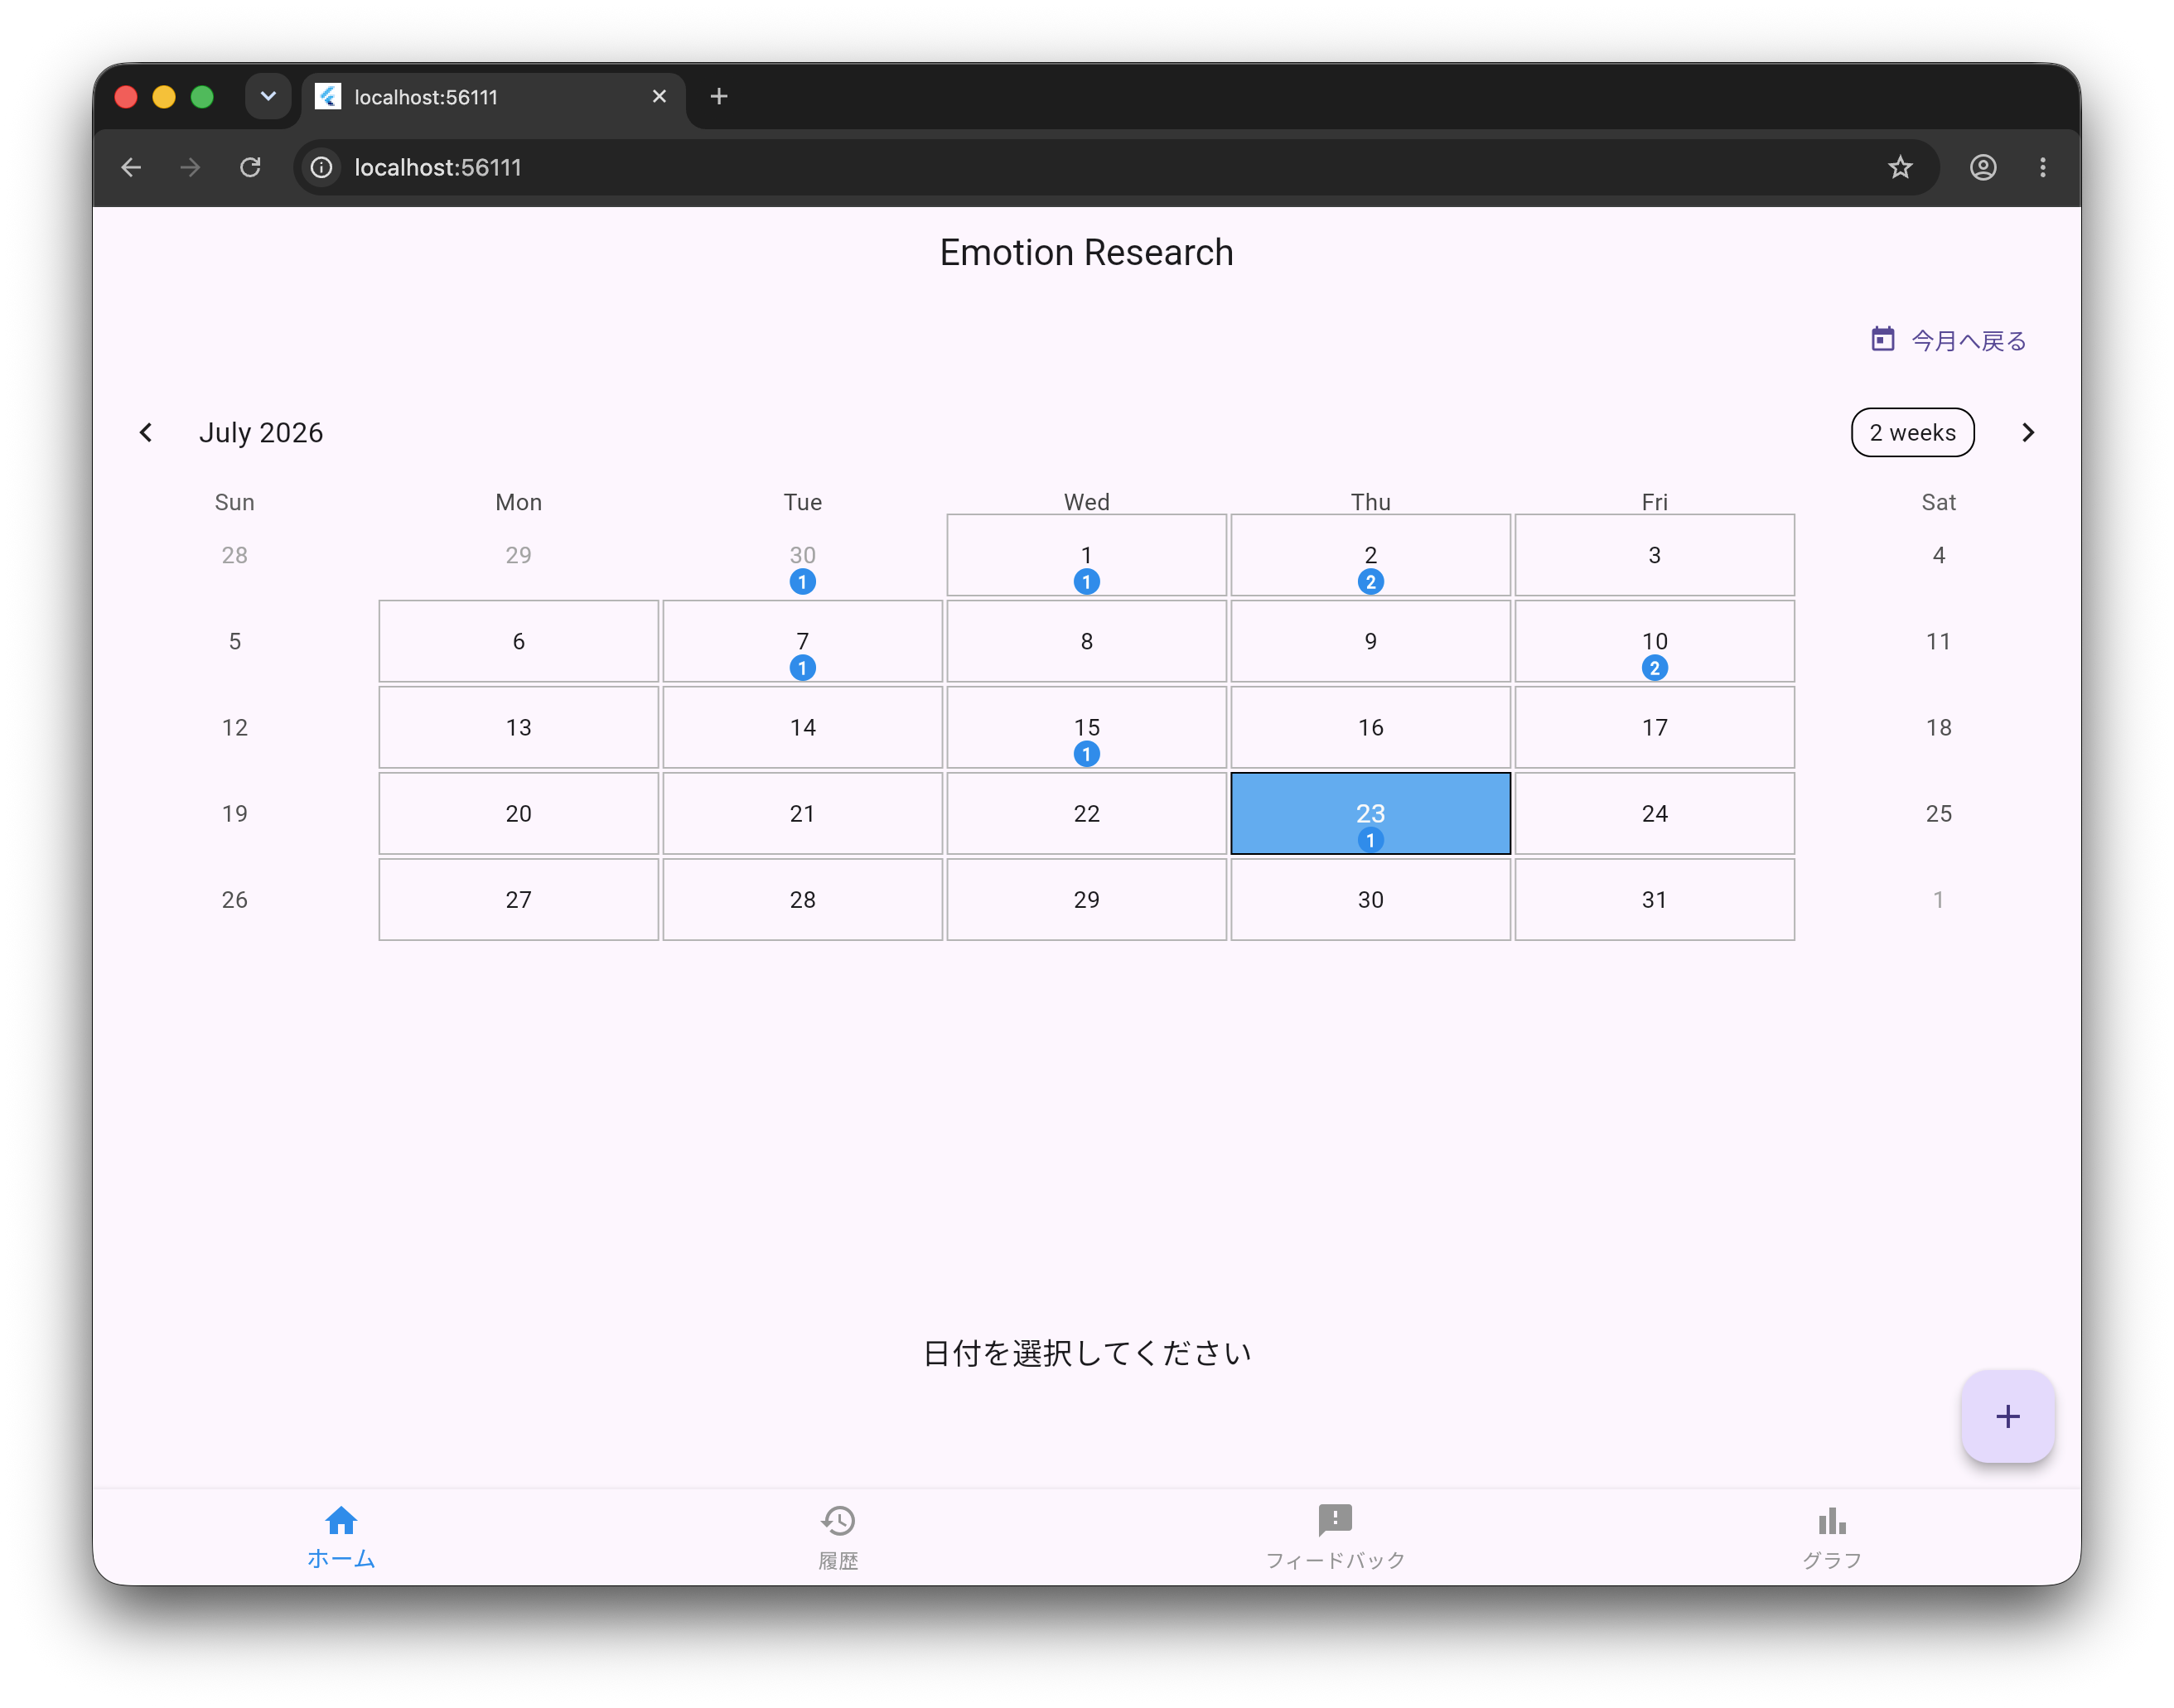Click the calendar icon beside 今月へ戻る
This screenshot has height=1708, width=2174.
coord(1882,340)
